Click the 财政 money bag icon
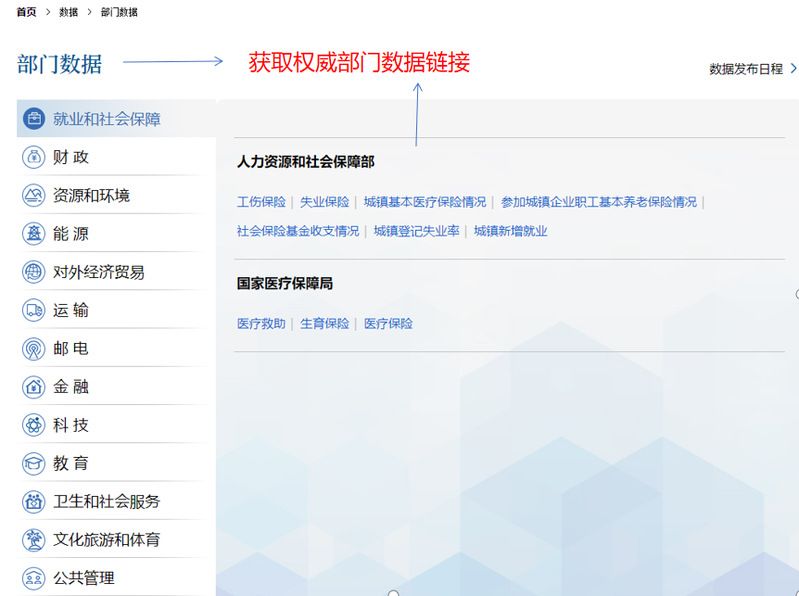Viewport: 799px width, 596px height. coord(34,157)
